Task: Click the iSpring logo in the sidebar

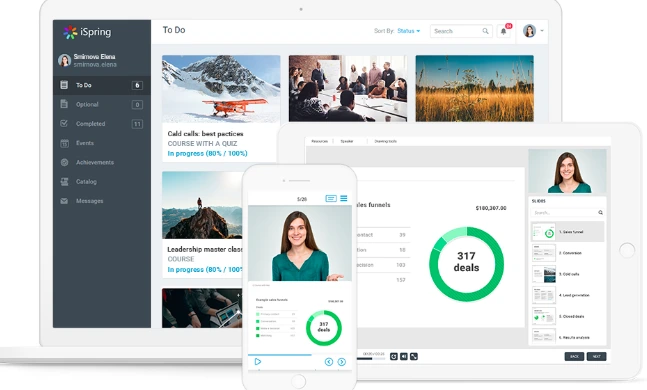Action: pyautogui.click(x=87, y=32)
